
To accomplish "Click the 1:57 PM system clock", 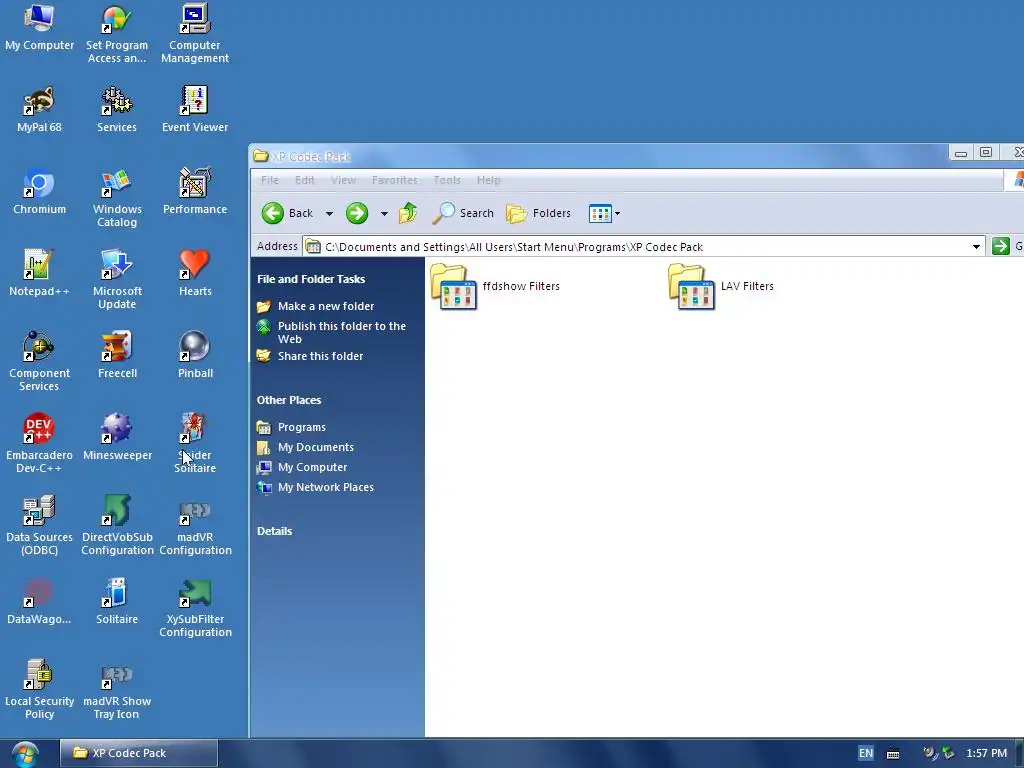I will [x=986, y=753].
